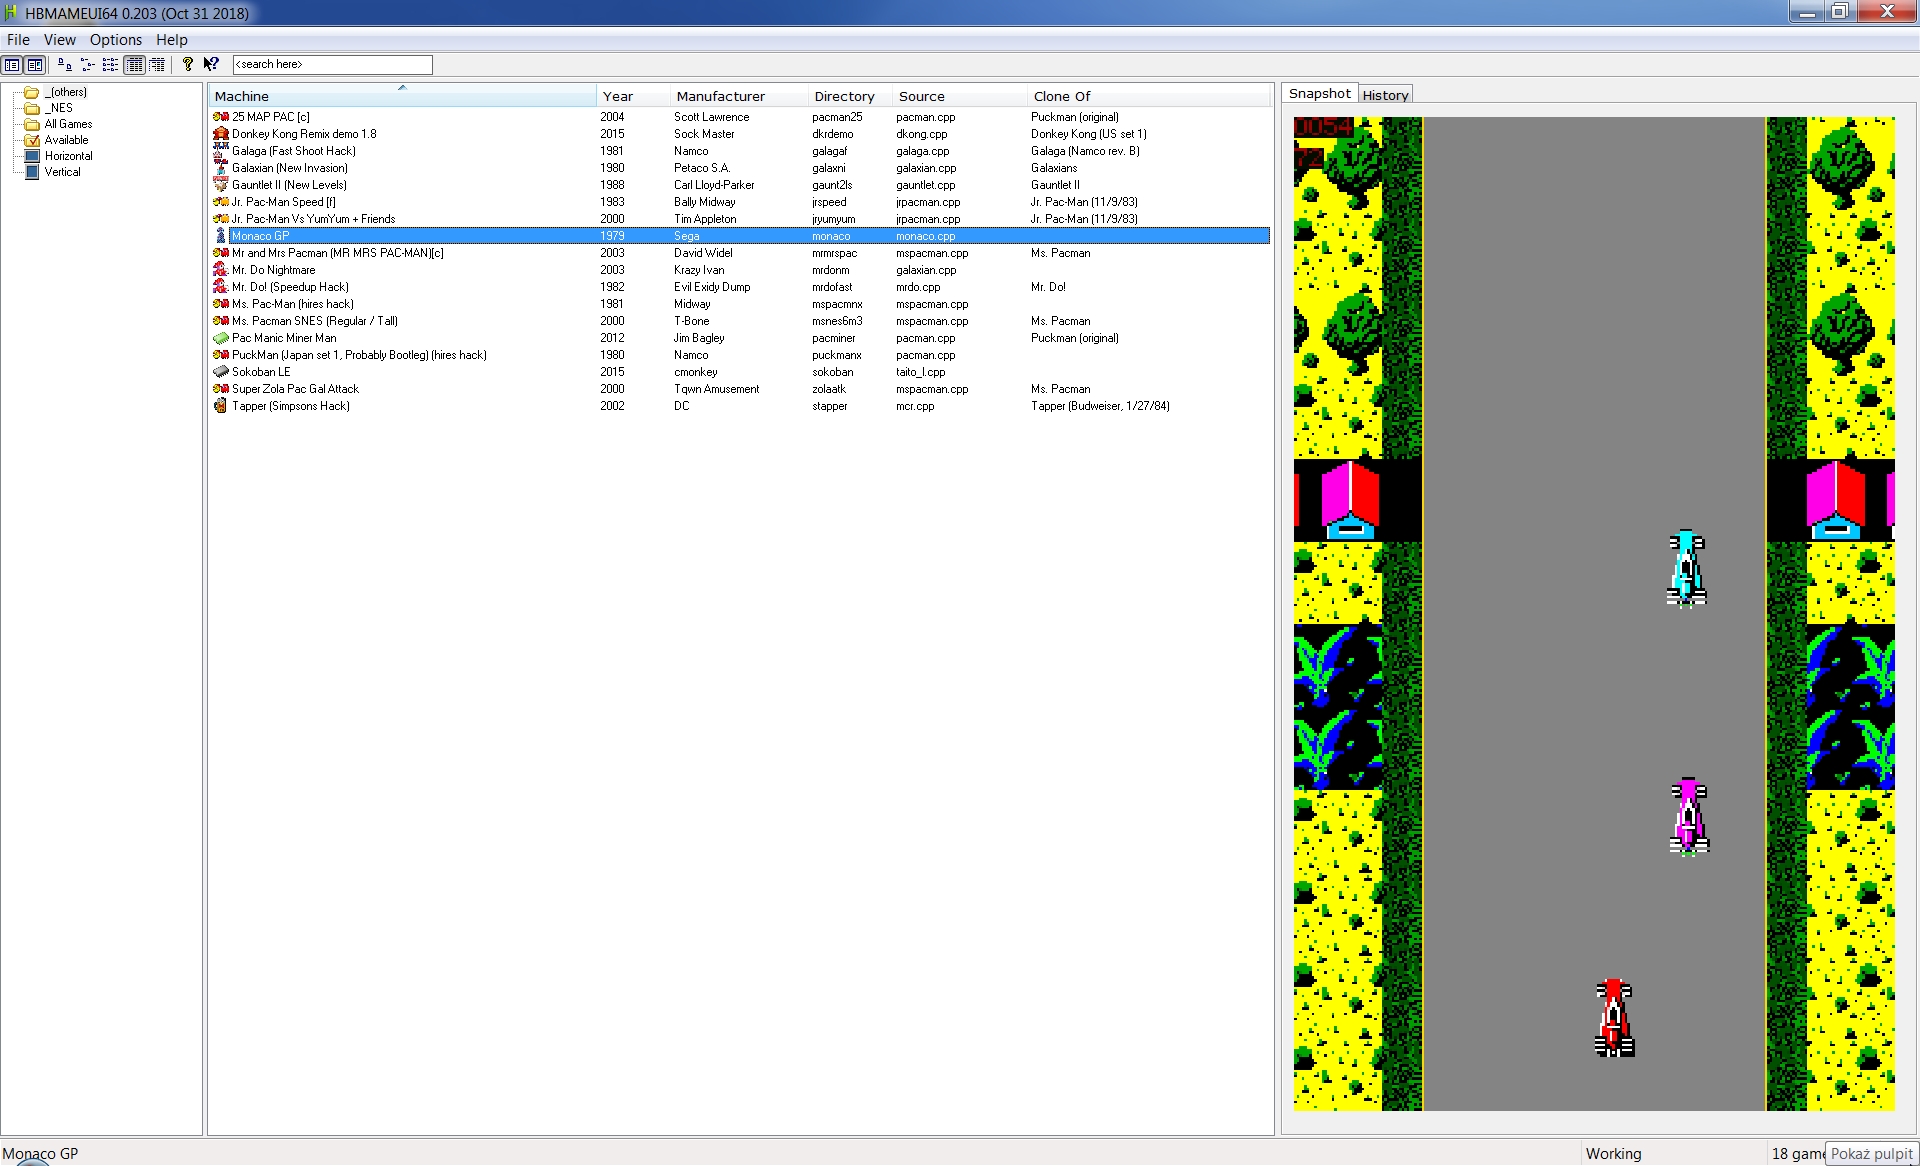The width and height of the screenshot is (1920, 1166).
Task: Select the Horizontal filter
Action: (68, 156)
